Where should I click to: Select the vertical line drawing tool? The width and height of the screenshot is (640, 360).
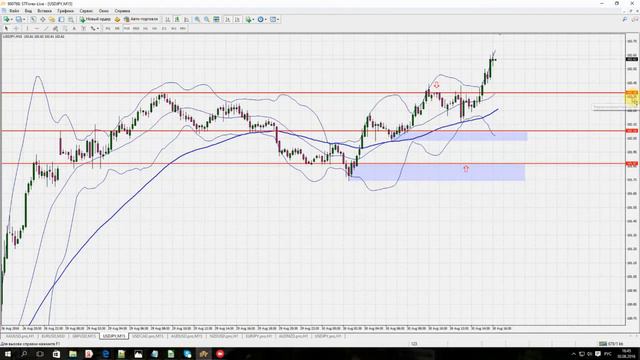point(27,28)
